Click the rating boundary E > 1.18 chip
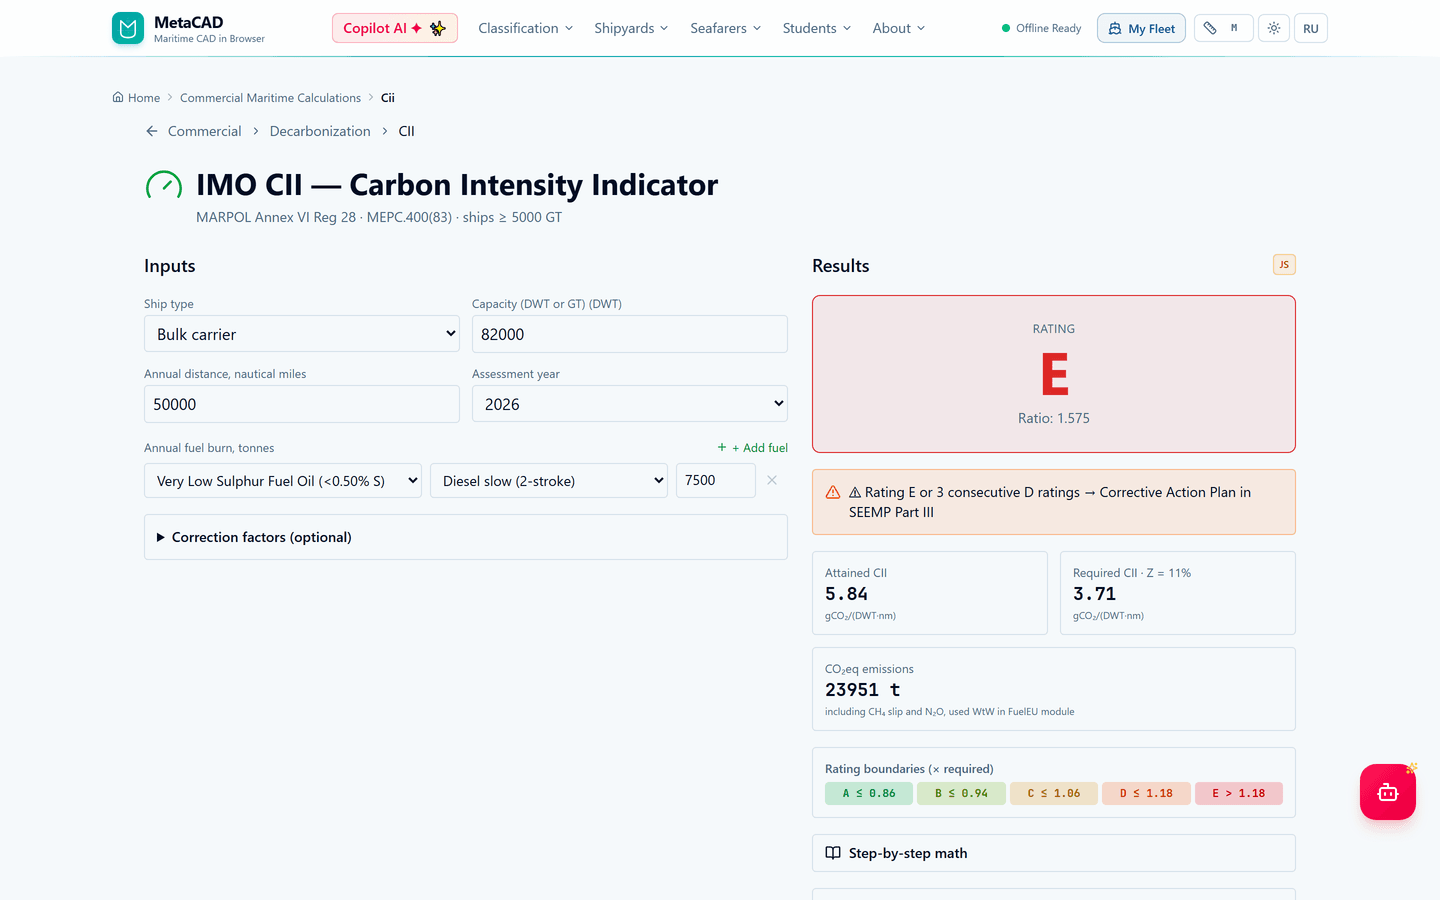Image resolution: width=1440 pixels, height=900 pixels. (1239, 793)
